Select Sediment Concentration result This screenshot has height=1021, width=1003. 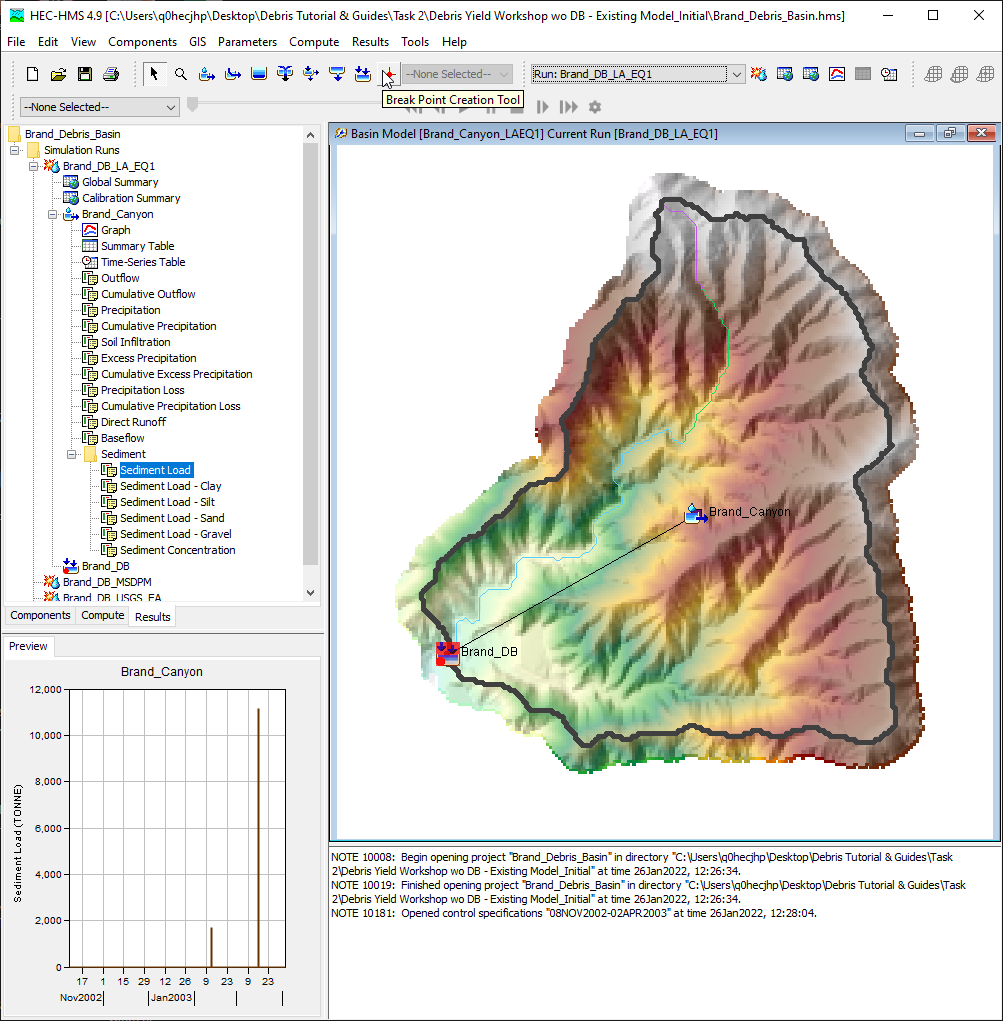pos(178,550)
